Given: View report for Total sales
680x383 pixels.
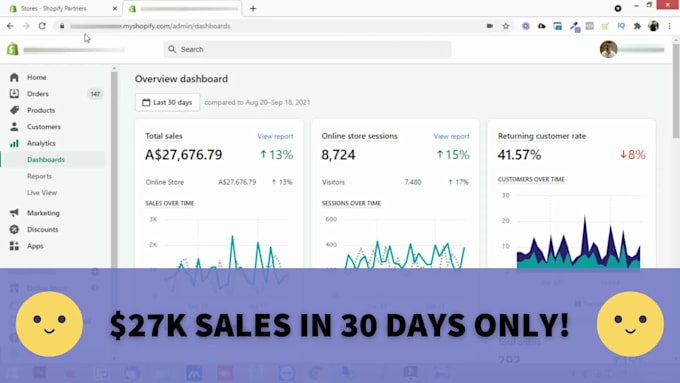Looking at the screenshot, I should pyautogui.click(x=275, y=136).
